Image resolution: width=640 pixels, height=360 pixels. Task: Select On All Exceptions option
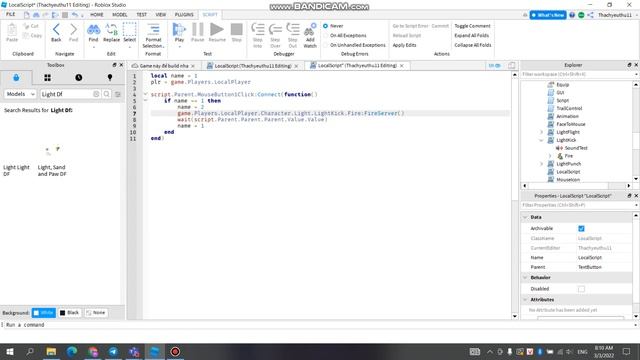(325, 36)
